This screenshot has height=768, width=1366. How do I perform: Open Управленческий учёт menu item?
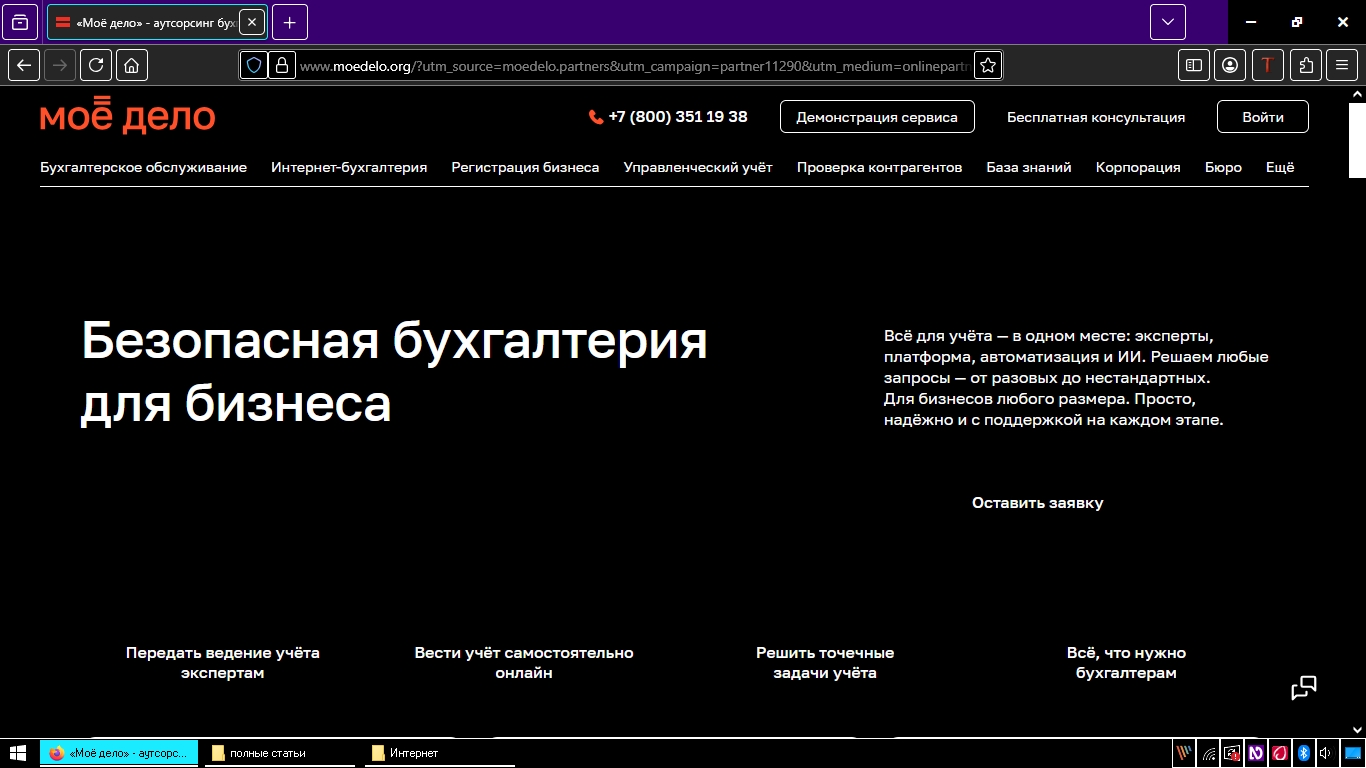click(698, 167)
